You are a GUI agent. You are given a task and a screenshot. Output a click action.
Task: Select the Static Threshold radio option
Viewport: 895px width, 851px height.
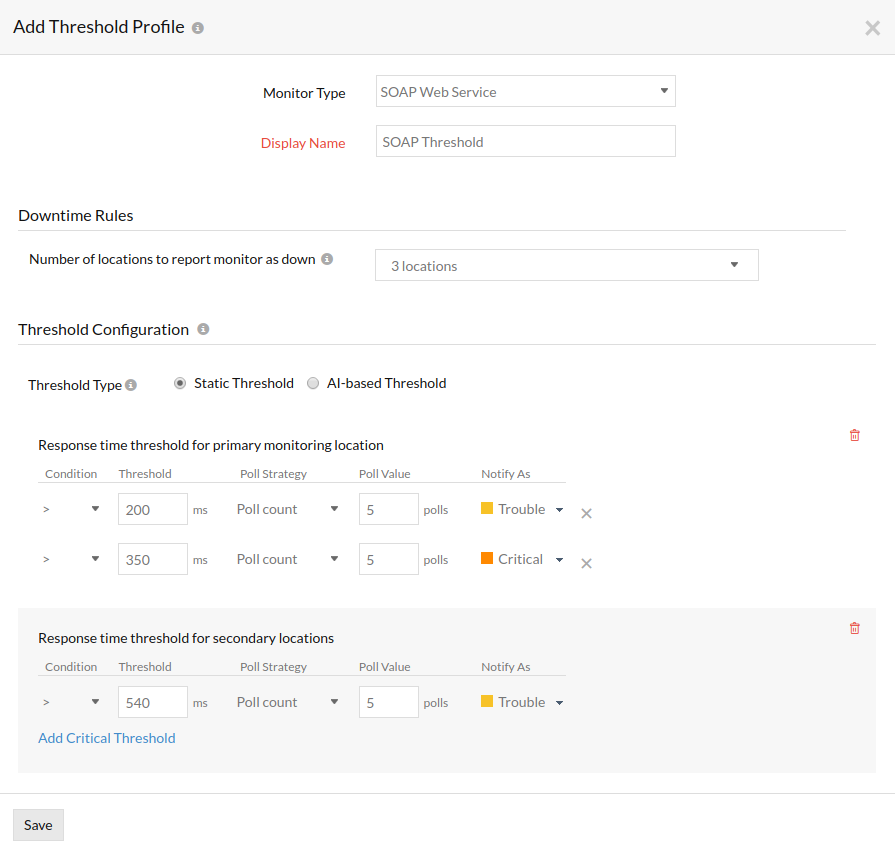pos(180,383)
